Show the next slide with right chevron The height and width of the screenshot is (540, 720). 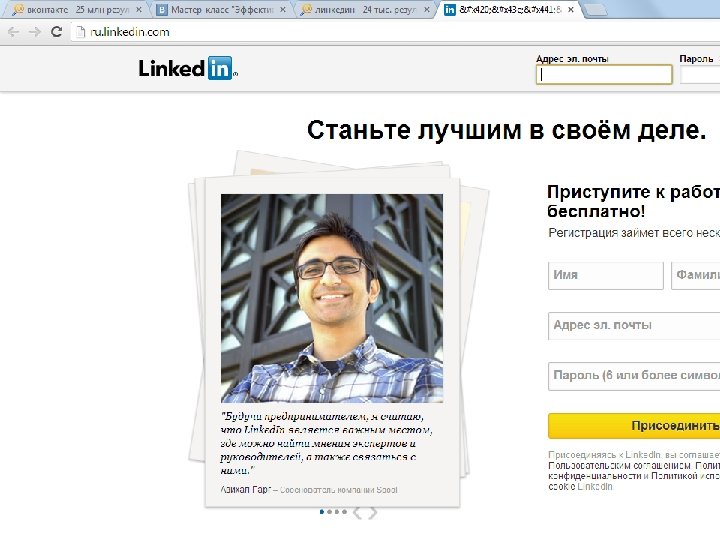tap(372, 512)
